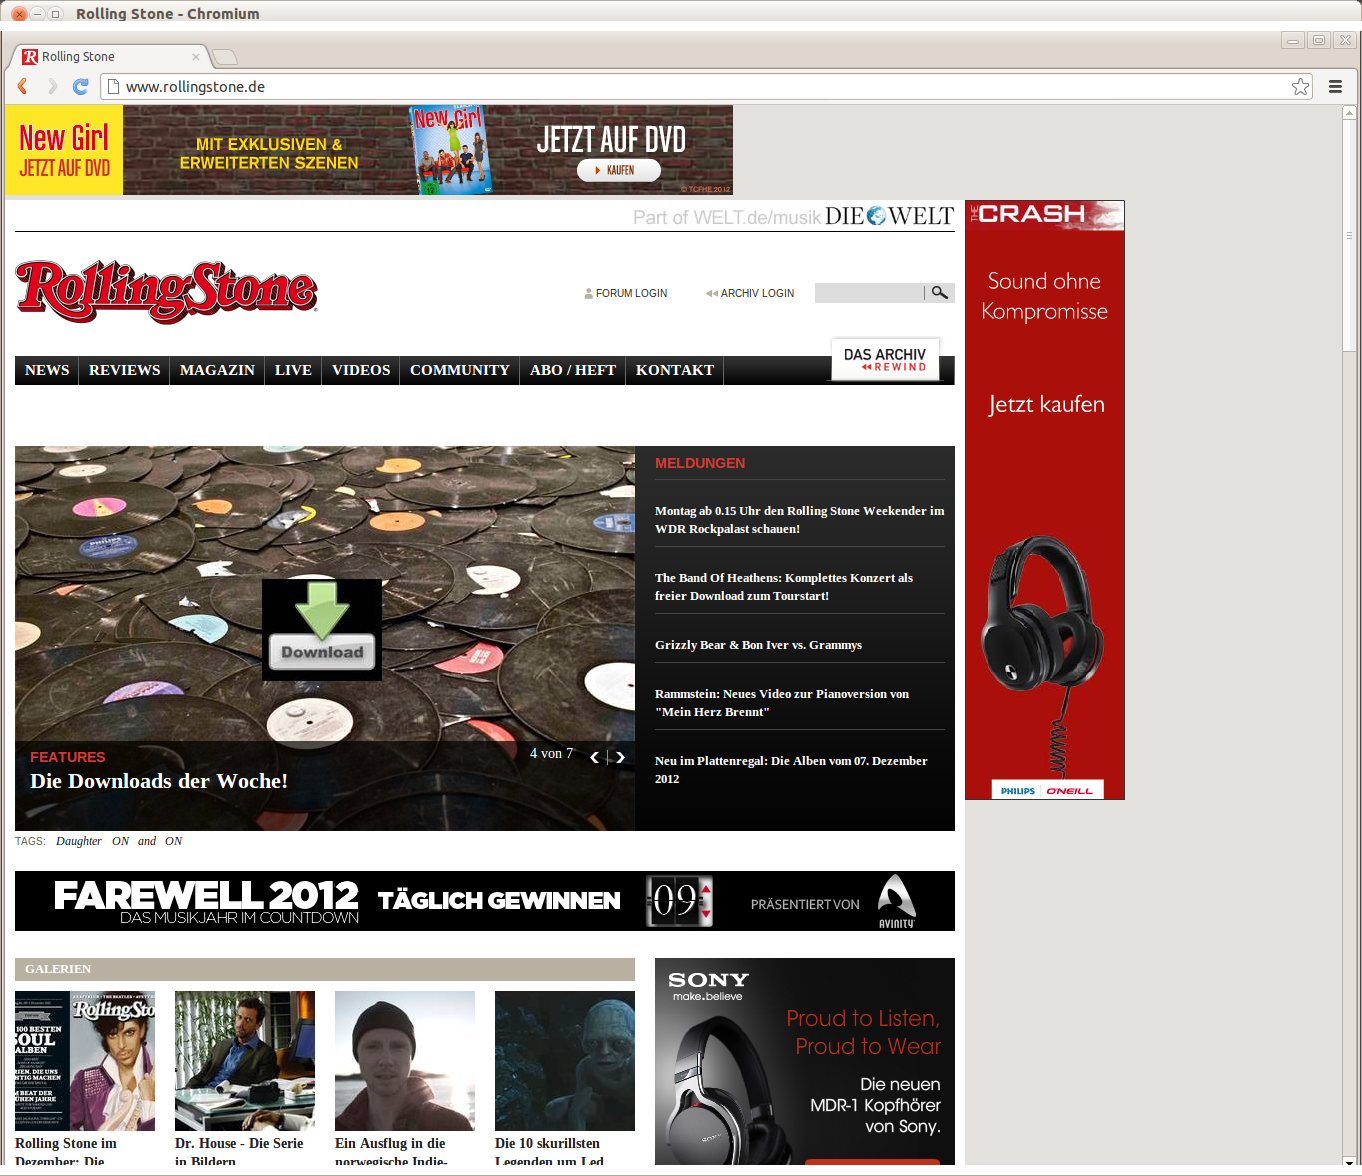Image resolution: width=1362 pixels, height=1176 pixels.
Task: Open the MAGAZIN menu item
Action: (x=217, y=370)
